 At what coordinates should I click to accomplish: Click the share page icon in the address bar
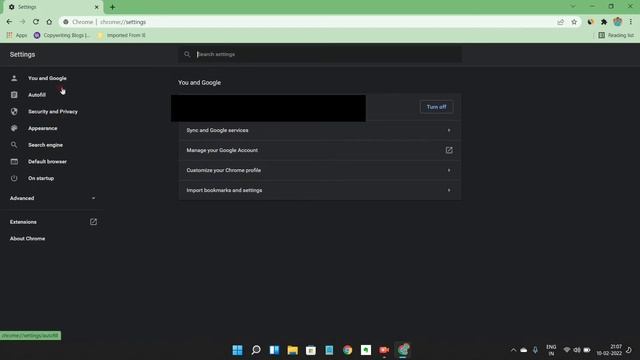560,22
